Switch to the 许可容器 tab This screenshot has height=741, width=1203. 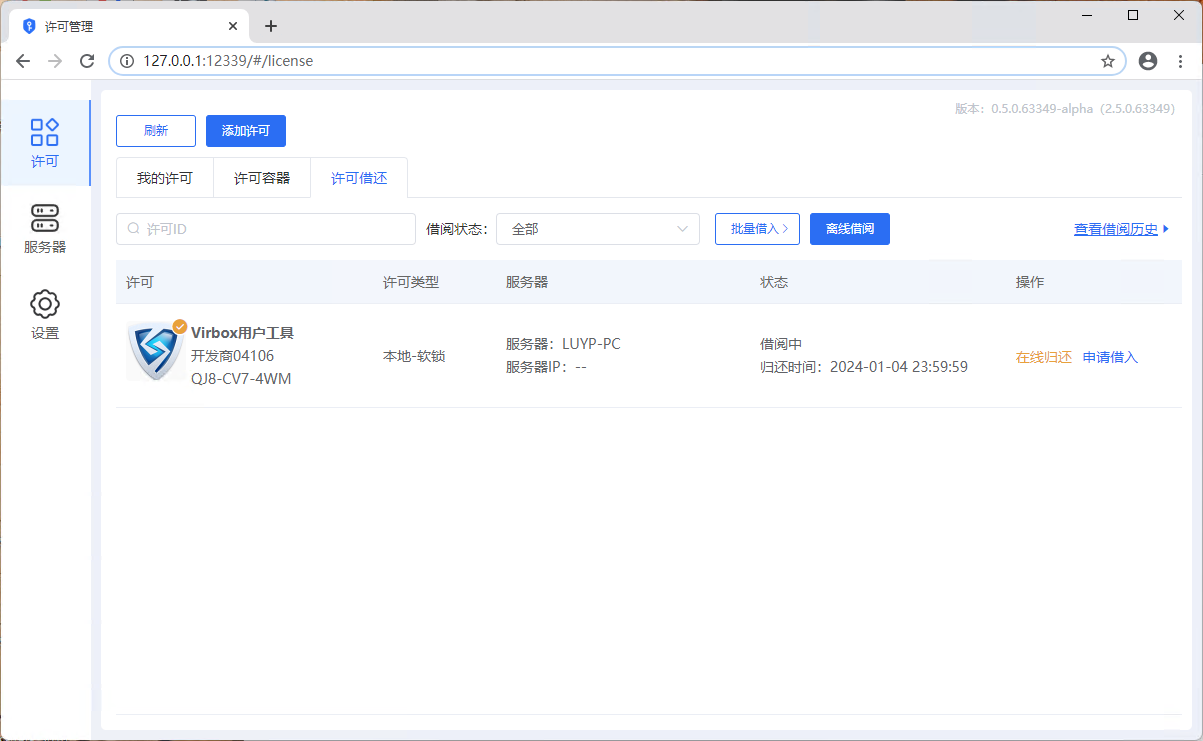click(x=262, y=178)
